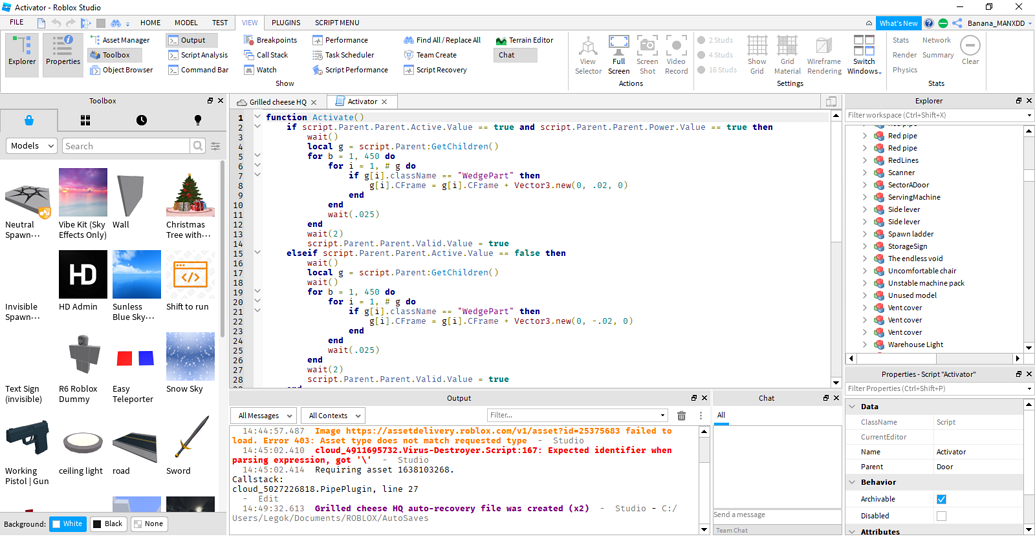
Task: Toggle the Archivable checkbox
Action: click(x=941, y=499)
